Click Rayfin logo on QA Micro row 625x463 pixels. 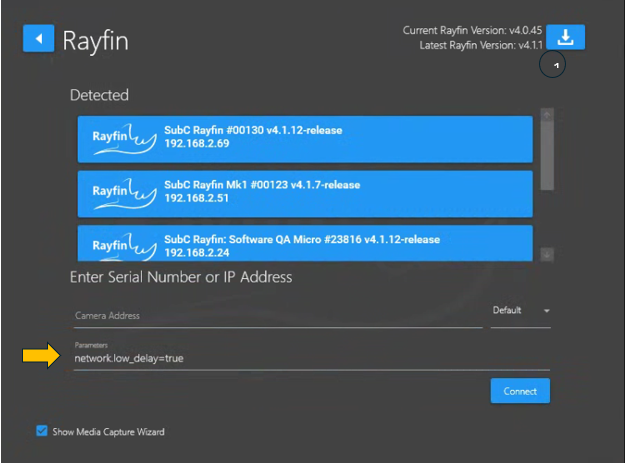coord(124,246)
